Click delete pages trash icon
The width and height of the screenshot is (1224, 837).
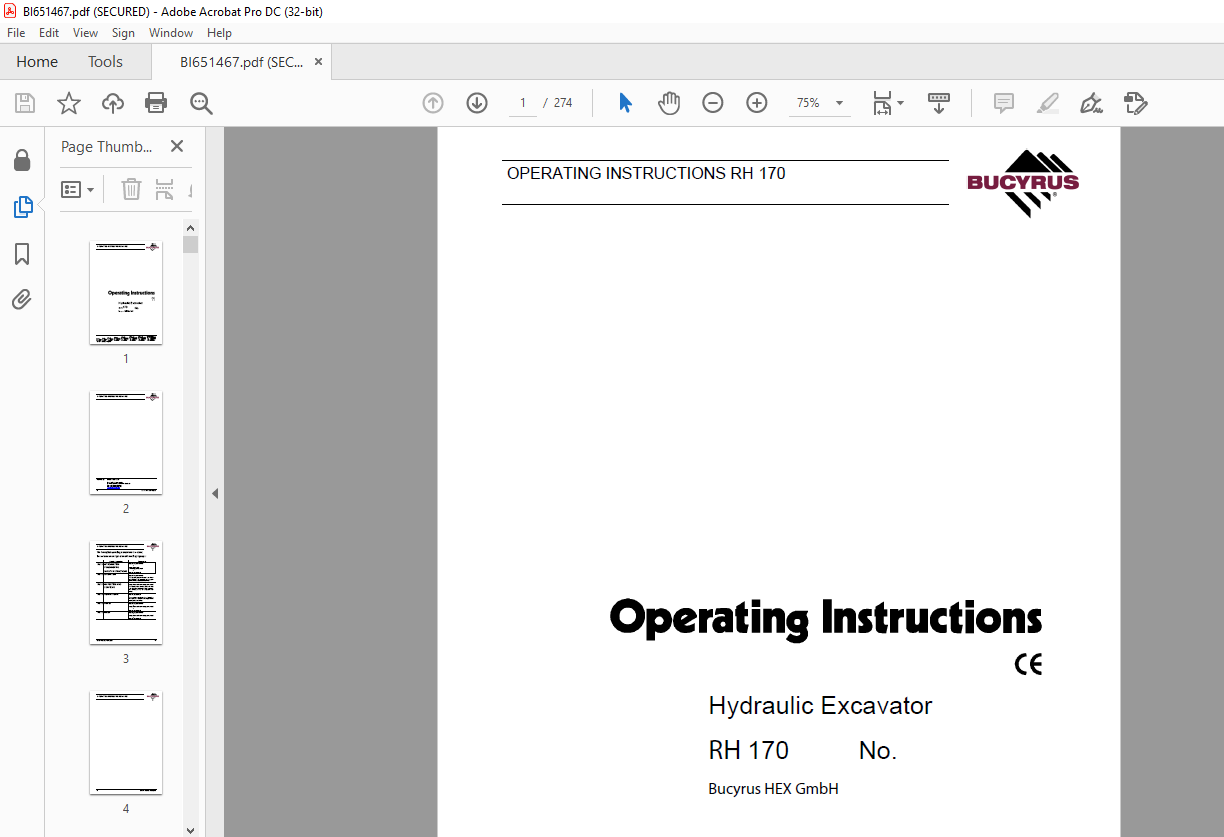tap(131, 189)
